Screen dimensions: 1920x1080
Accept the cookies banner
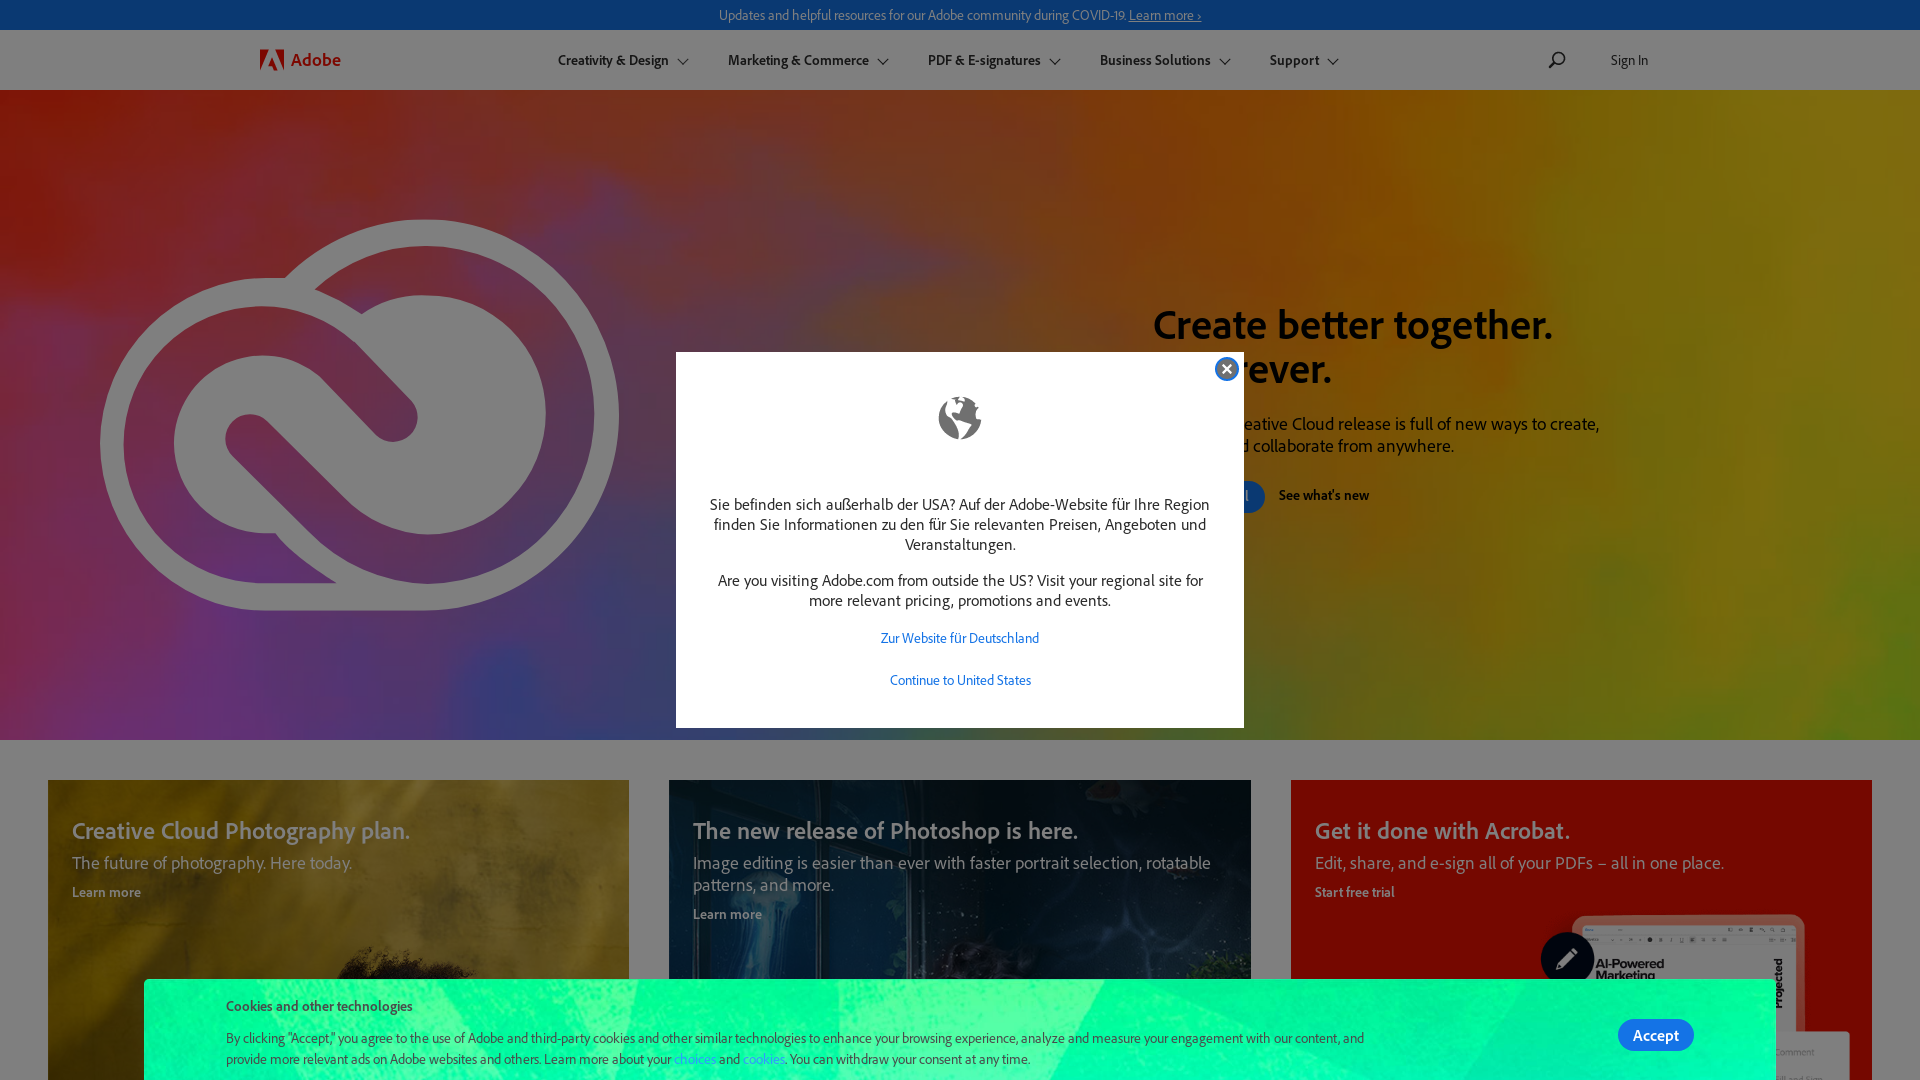pos(1656,1035)
